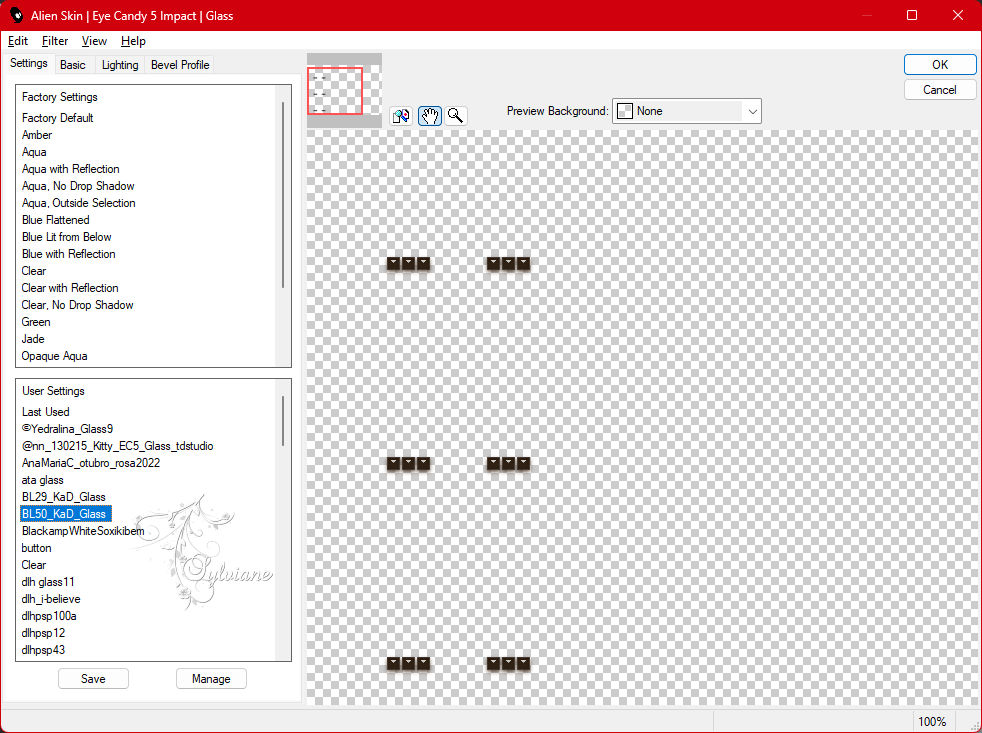
Task: Select highlighted BL50_KaD_Glass setting
Action: (65, 514)
